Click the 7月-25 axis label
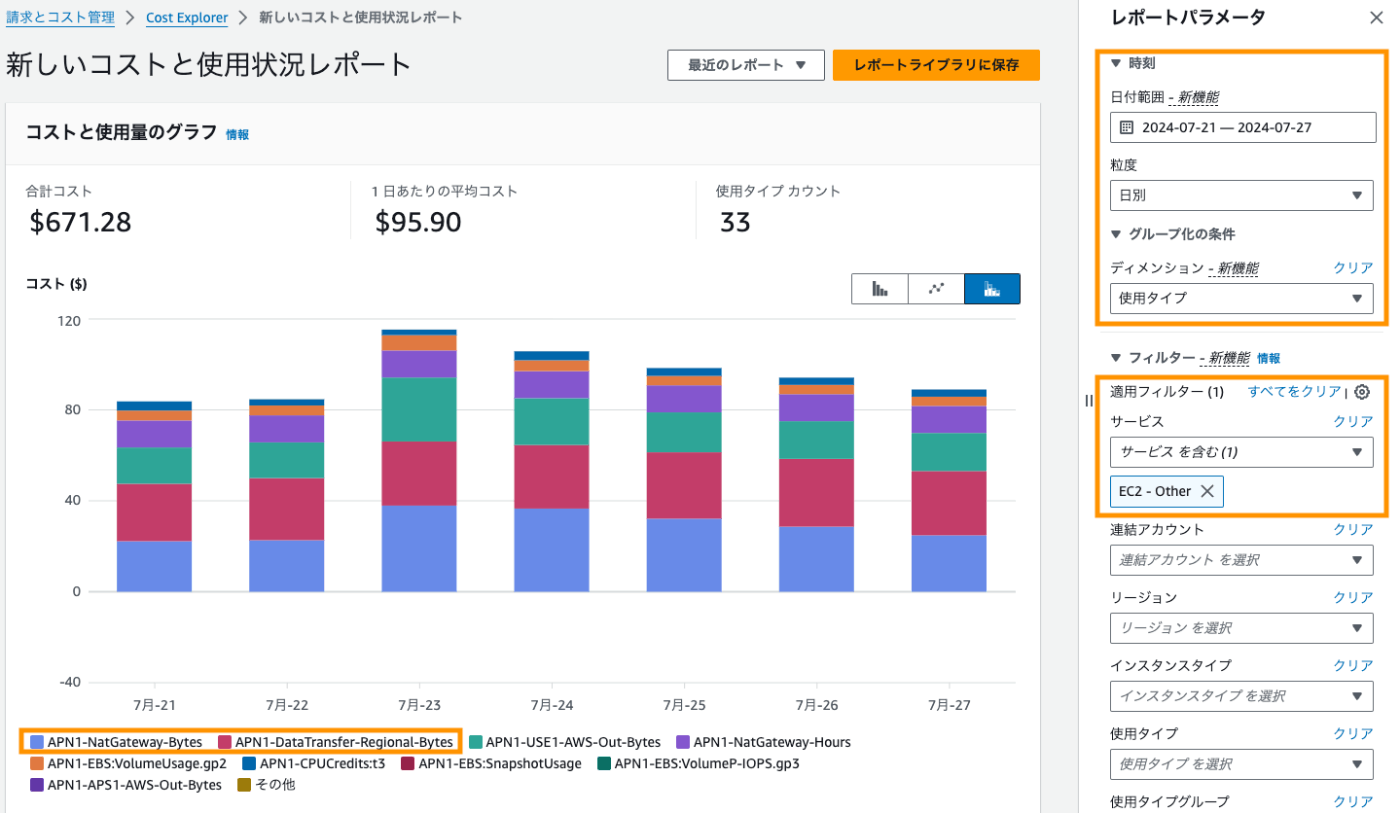 [x=683, y=705]
